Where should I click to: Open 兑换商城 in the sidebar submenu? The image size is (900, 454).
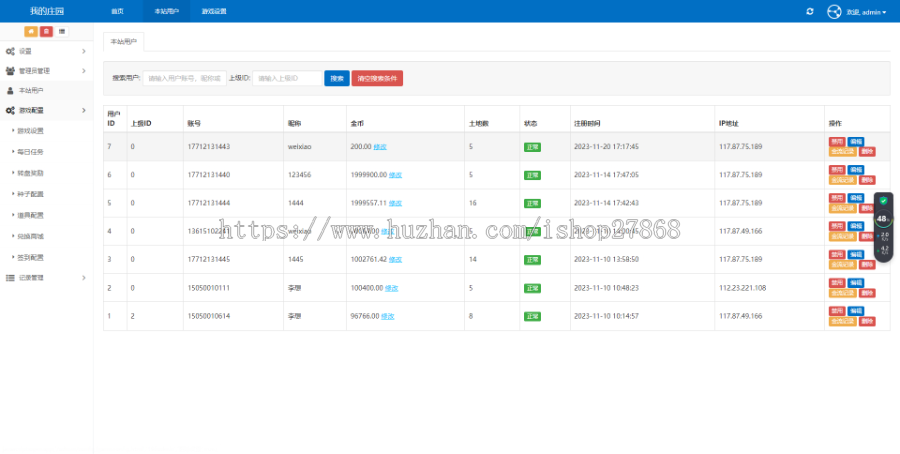coord(30,236)
